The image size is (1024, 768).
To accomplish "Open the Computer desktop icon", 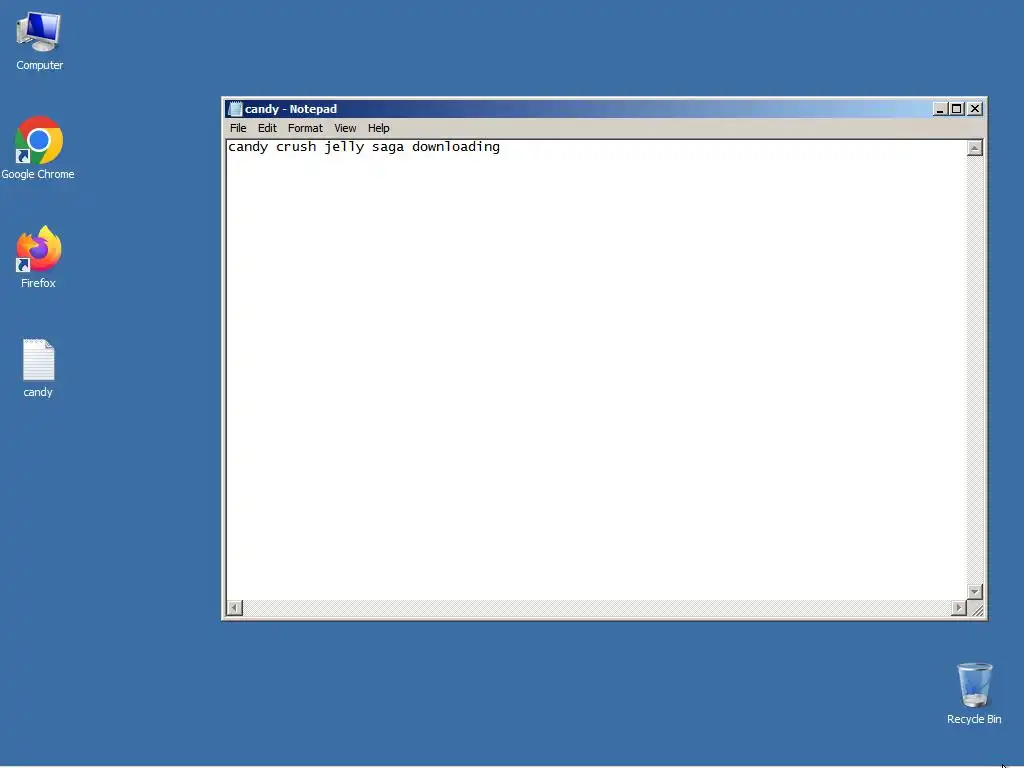I will (x=39, y=40).
